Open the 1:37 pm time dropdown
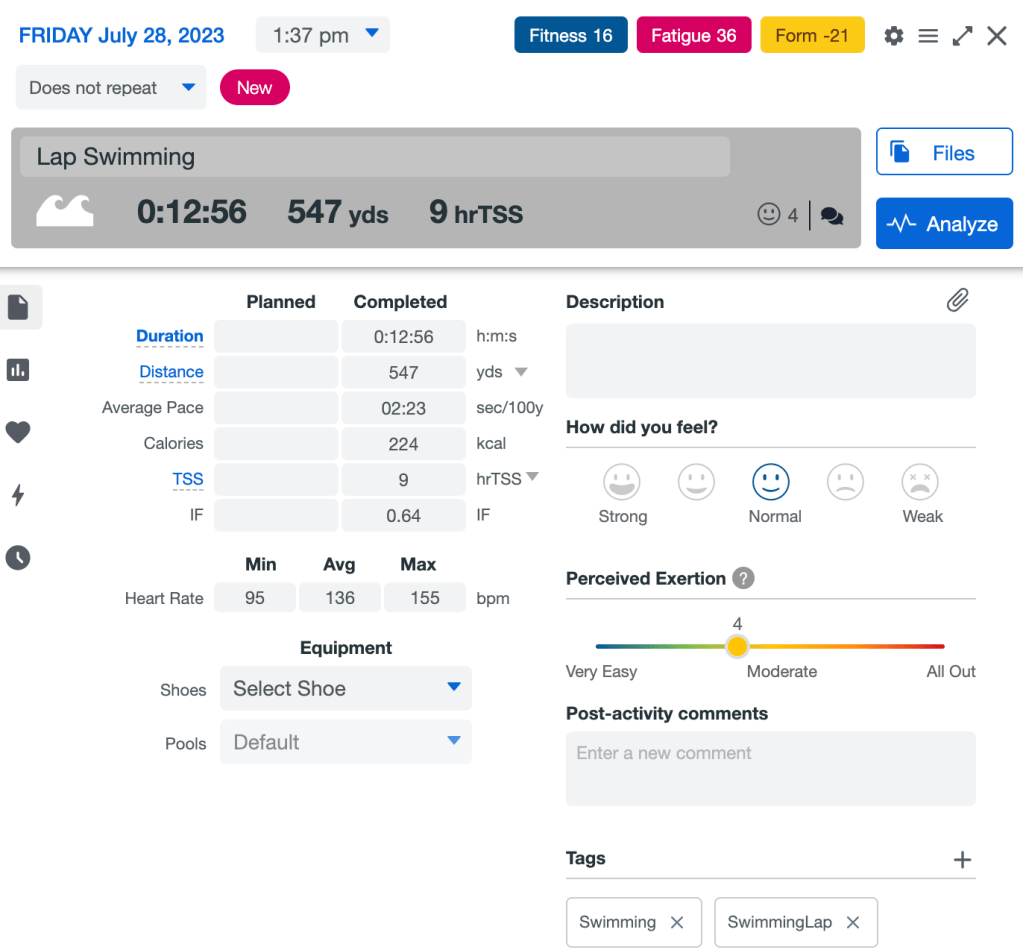 (x=322, y=35)
